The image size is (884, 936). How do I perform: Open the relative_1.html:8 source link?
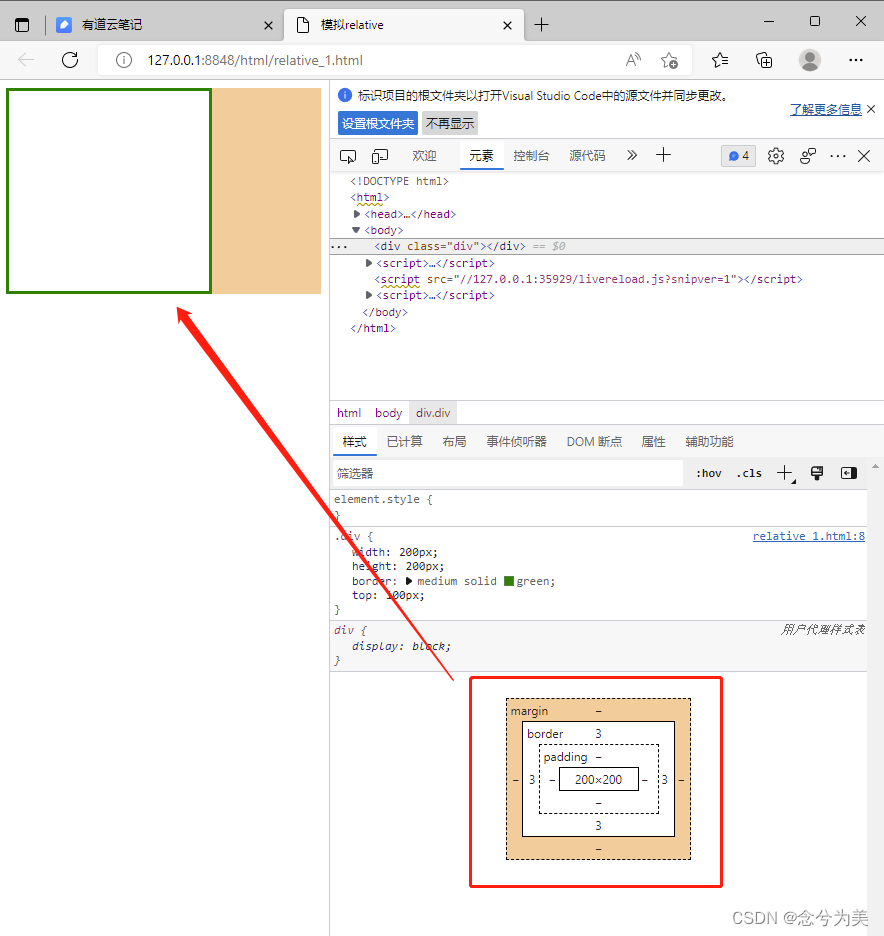click(x=808, y=536)
